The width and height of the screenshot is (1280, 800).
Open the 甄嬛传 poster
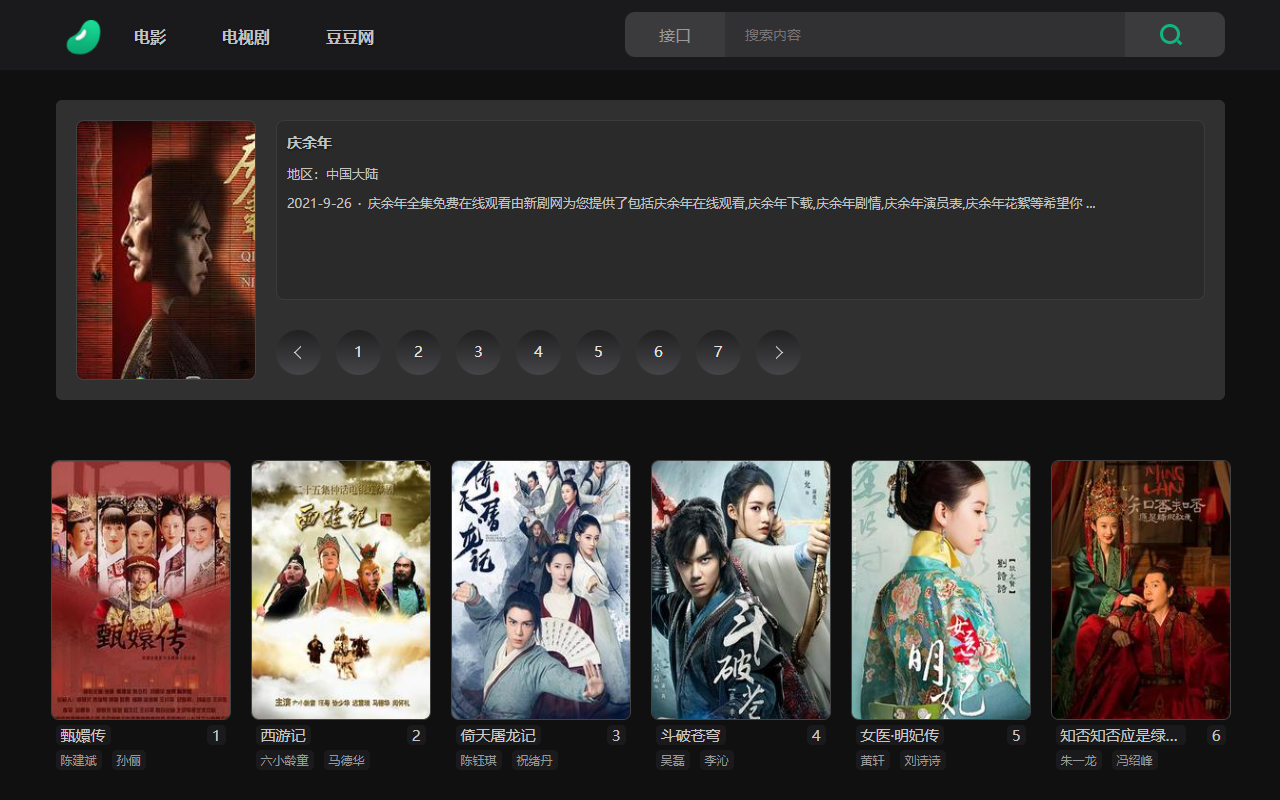(141, 590)
